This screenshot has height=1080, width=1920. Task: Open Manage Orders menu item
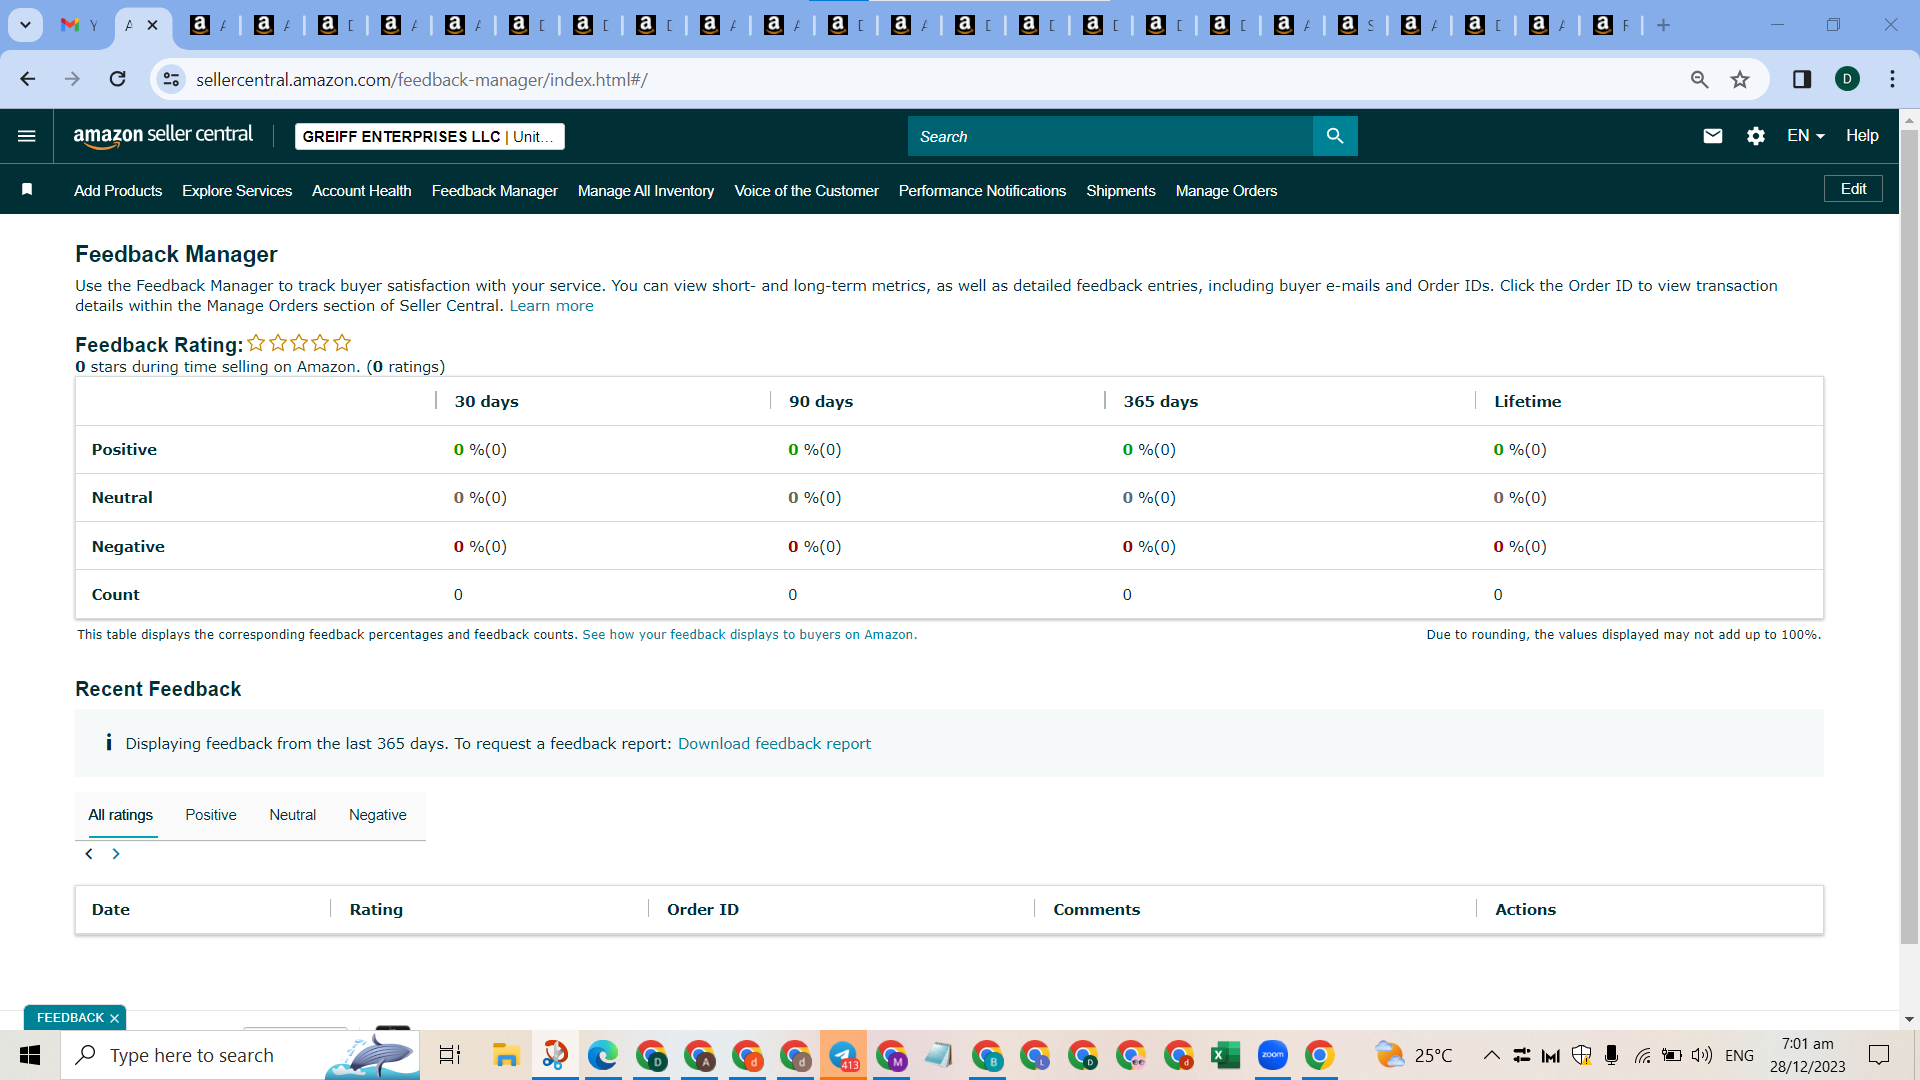tap(1227, 191)
